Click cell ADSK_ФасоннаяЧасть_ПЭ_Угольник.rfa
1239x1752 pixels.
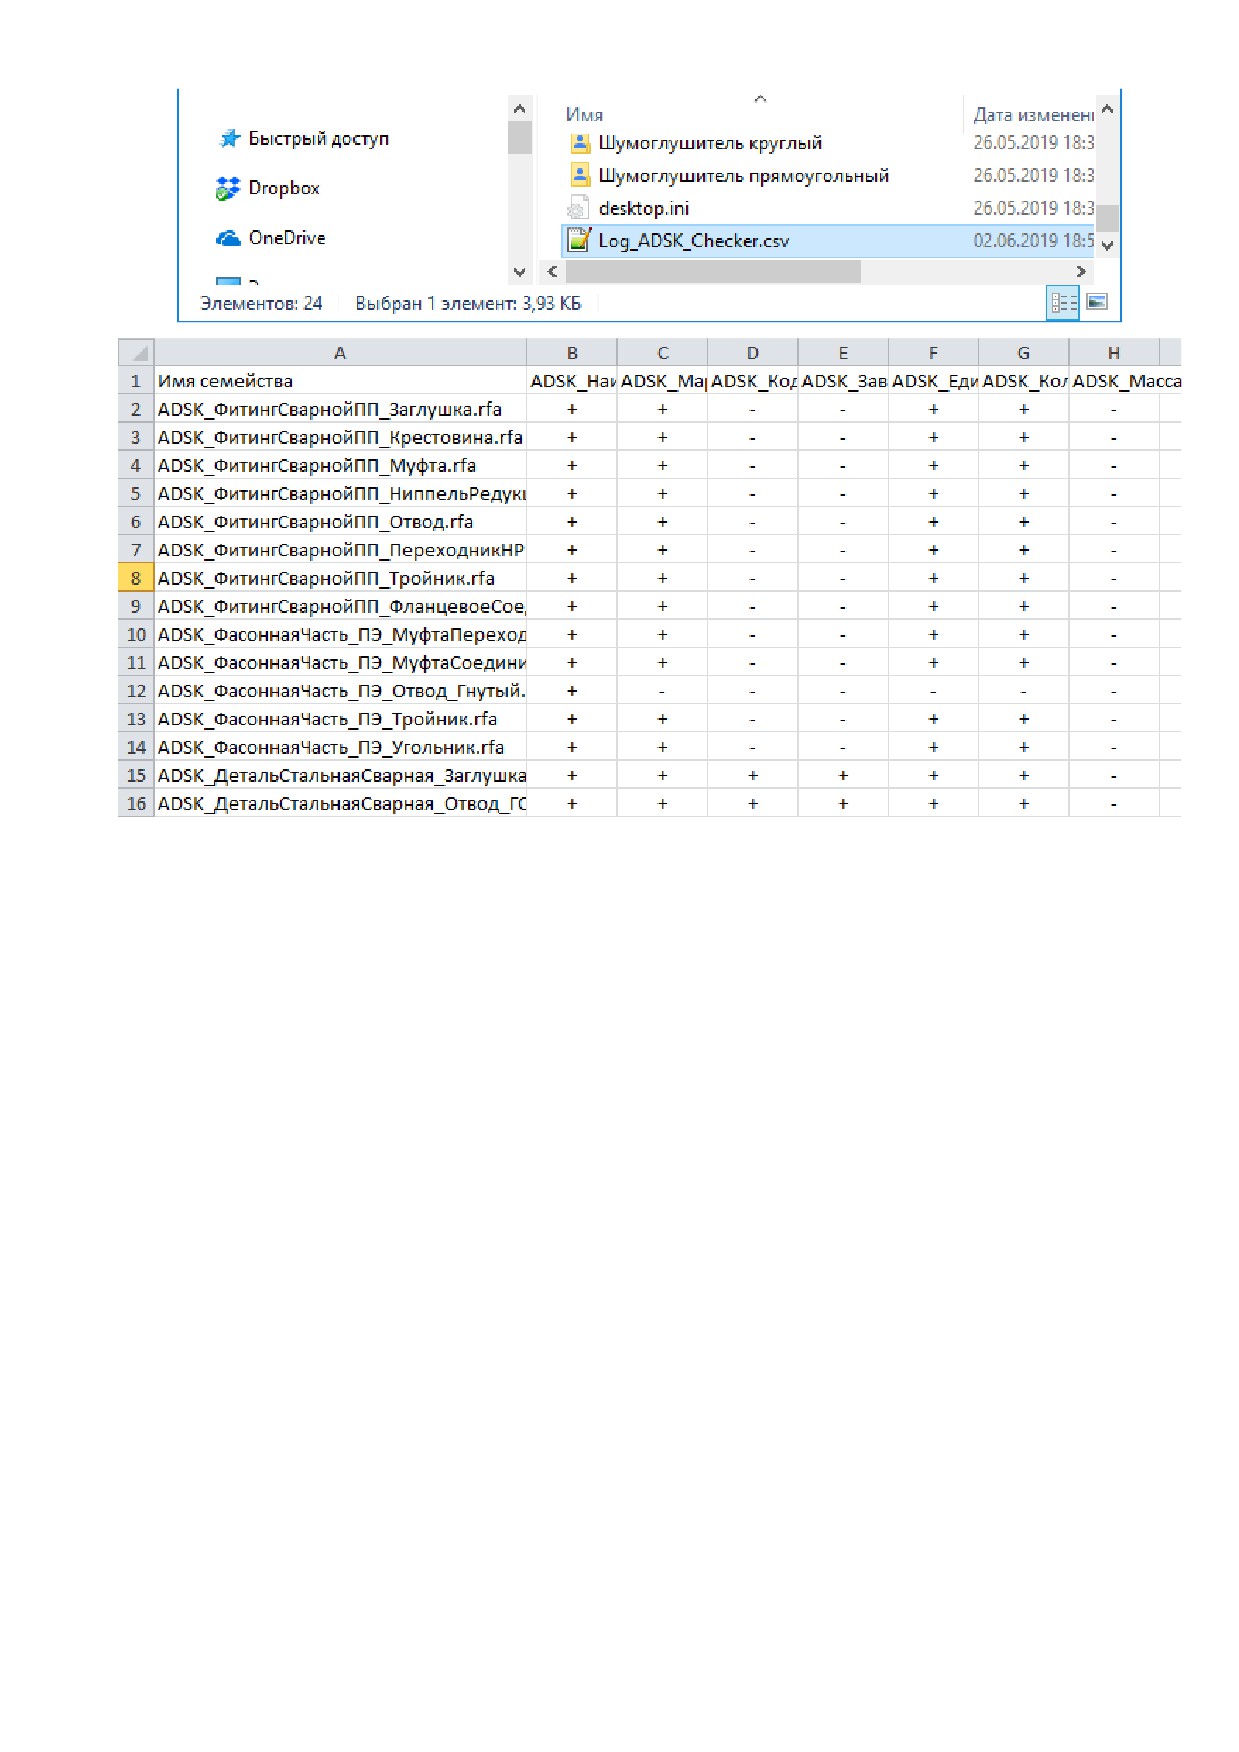click(340, 747)
